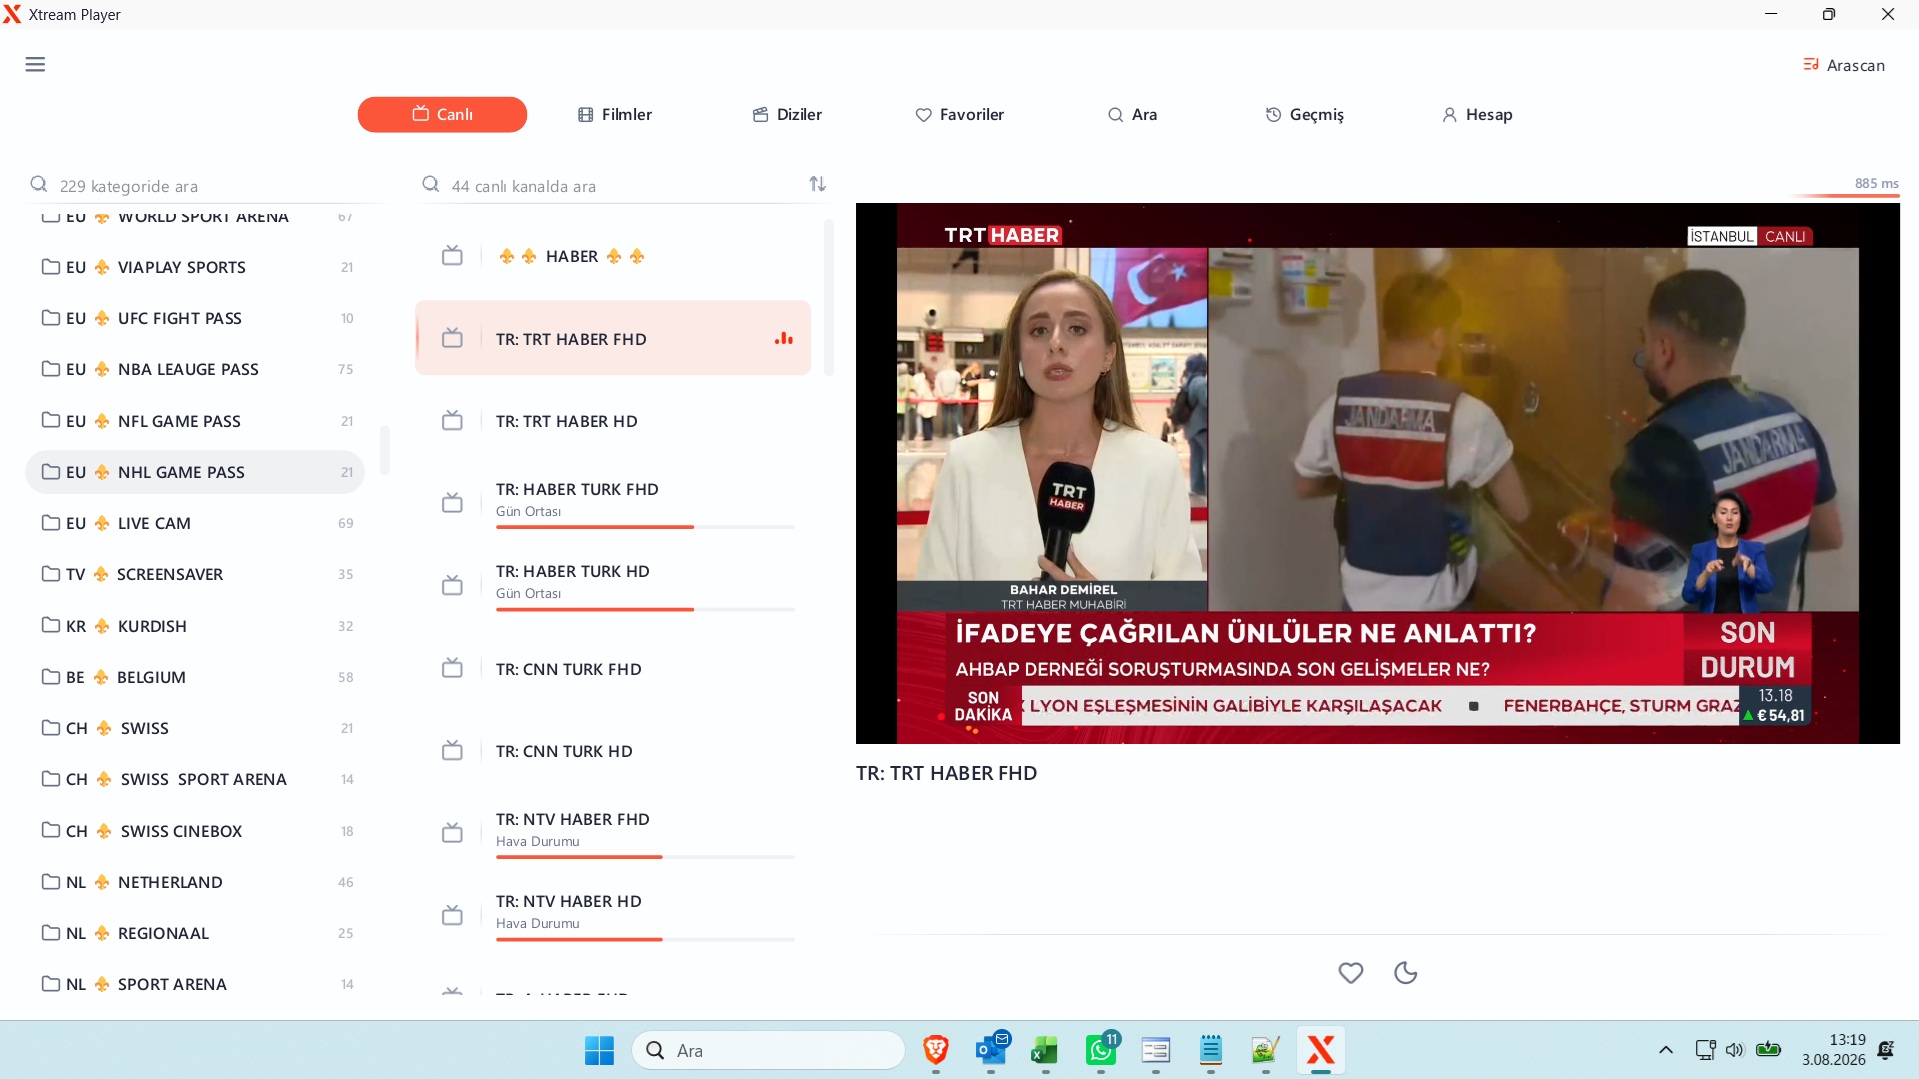Select the EU NHL GAME PASS category
The height and width of the screenshot is (1079, 1919).
point(195,472)
